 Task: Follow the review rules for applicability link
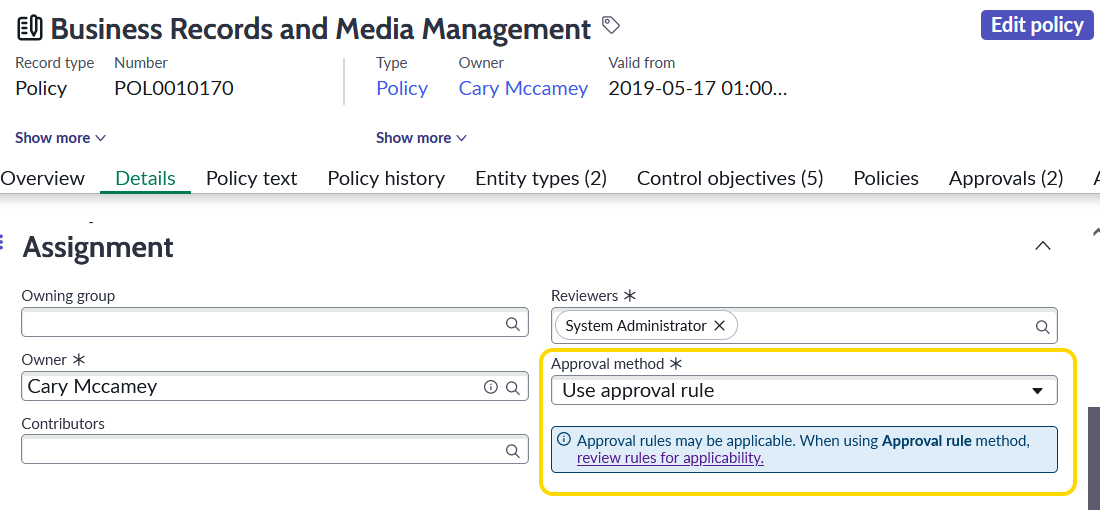point(670,459)
